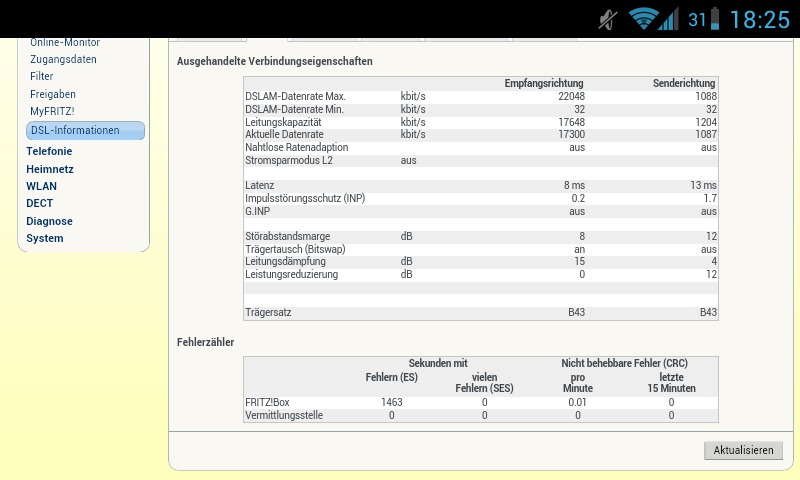Click the Störabstandsmarge row label
Screen dimensions: 800x480
(287, 236)
